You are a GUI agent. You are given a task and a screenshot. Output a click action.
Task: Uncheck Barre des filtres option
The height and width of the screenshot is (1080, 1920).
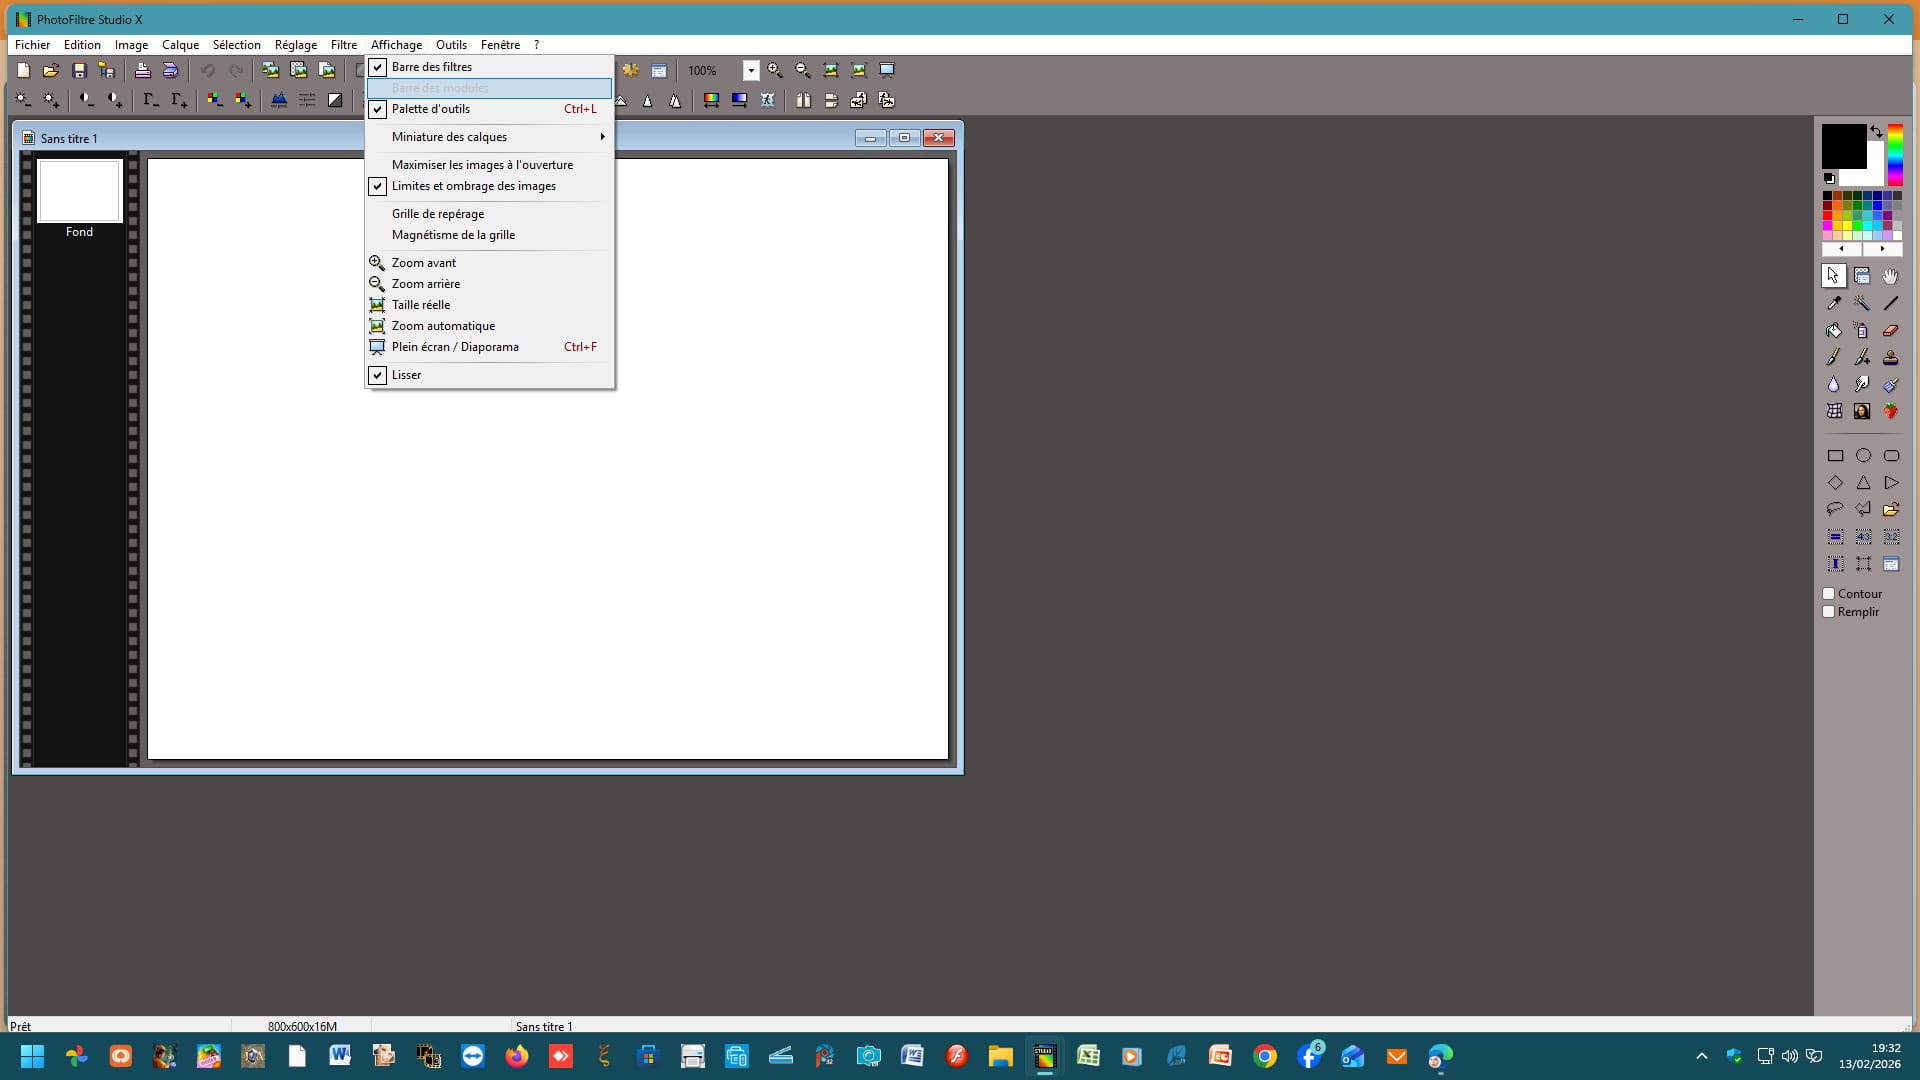(432, 67)
